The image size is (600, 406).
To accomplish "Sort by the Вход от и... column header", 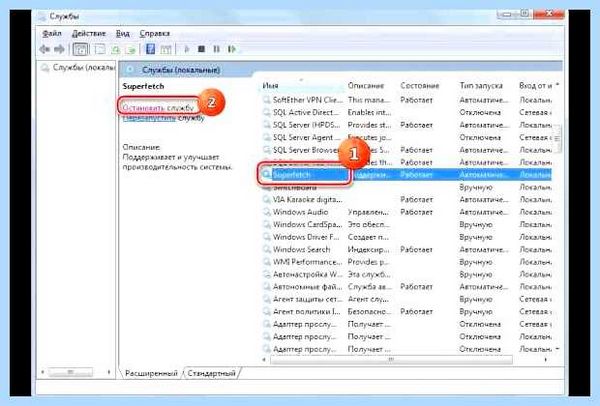I will click(535, 86).
